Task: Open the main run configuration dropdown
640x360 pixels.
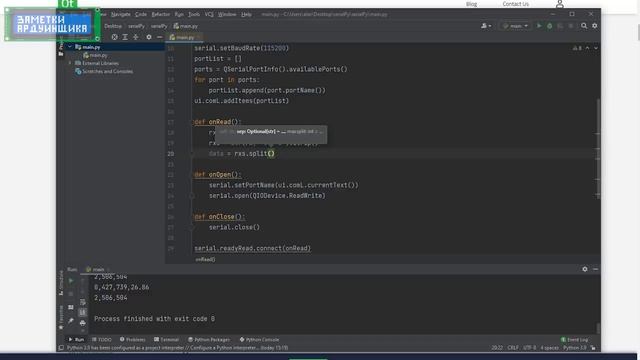Action: (x=516, y=26)
